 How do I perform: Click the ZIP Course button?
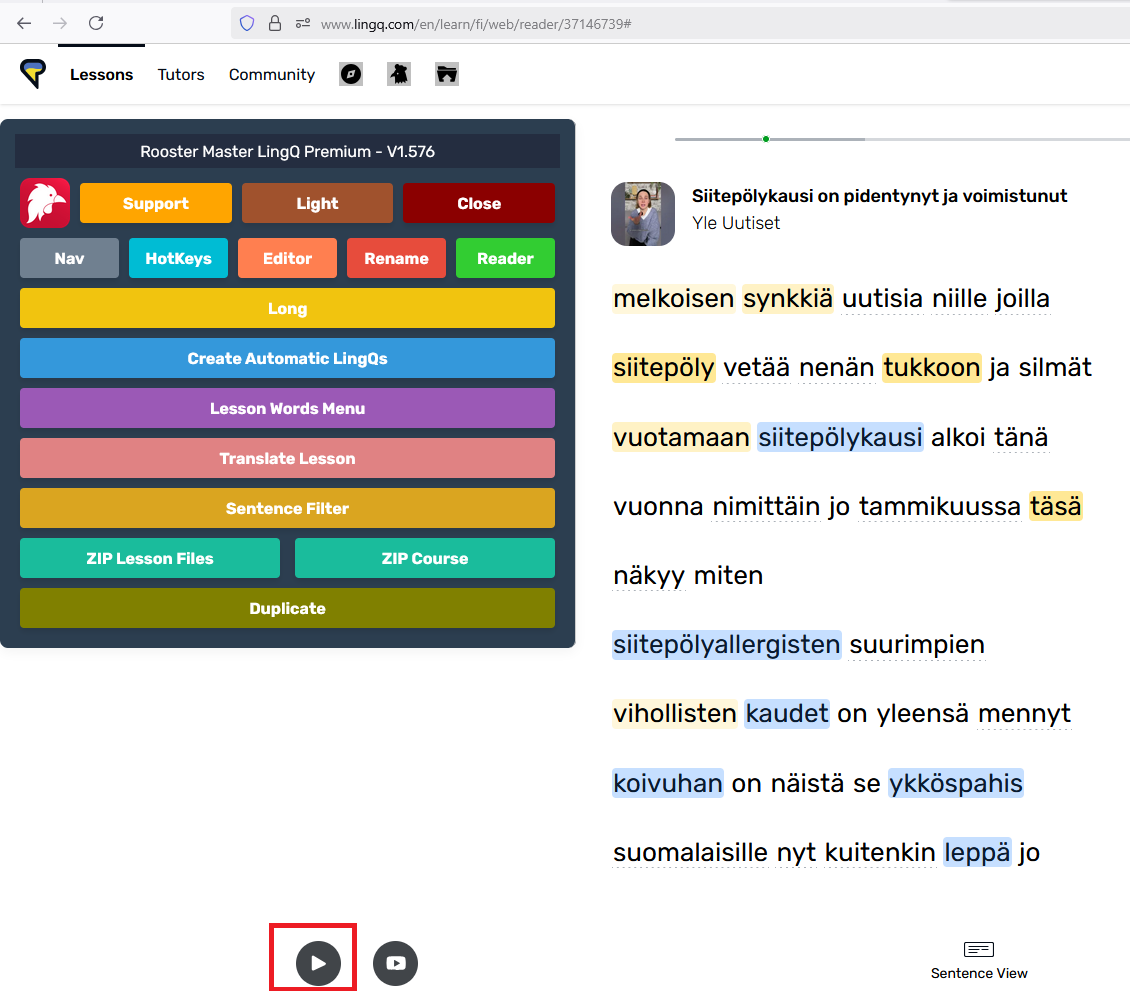tap(424, 558)
